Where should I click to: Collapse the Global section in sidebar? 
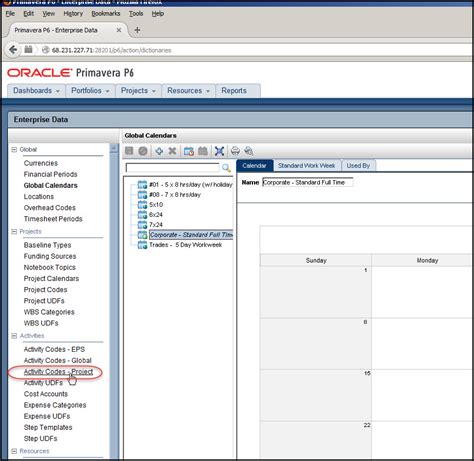14,150
